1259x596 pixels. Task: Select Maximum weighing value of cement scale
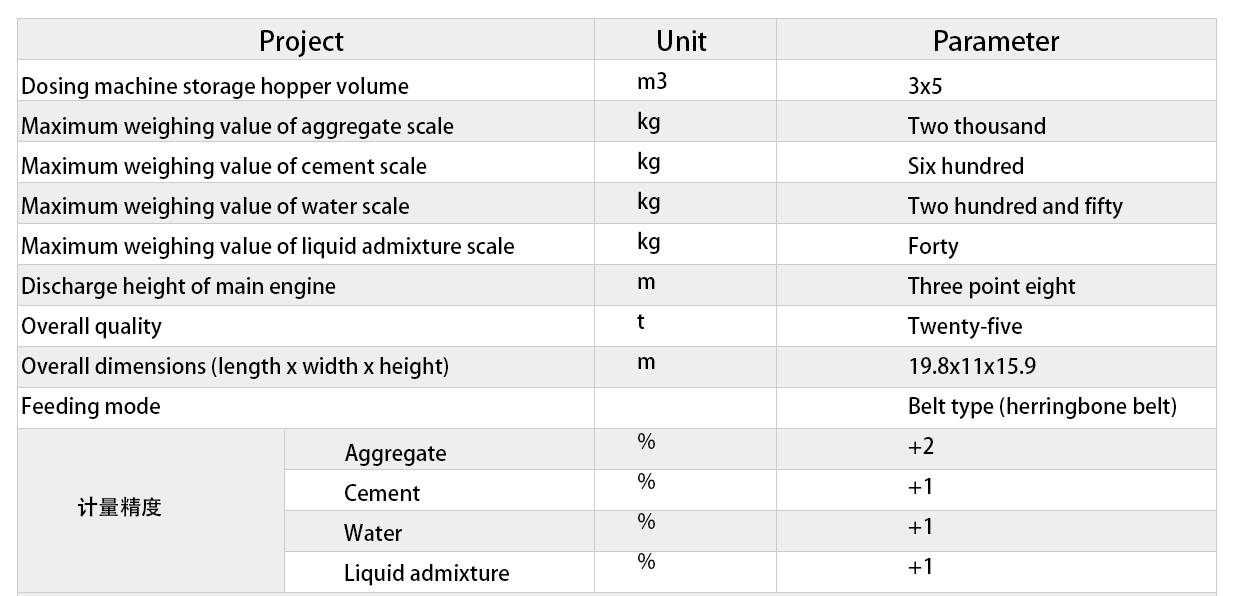tap(224, 166)
